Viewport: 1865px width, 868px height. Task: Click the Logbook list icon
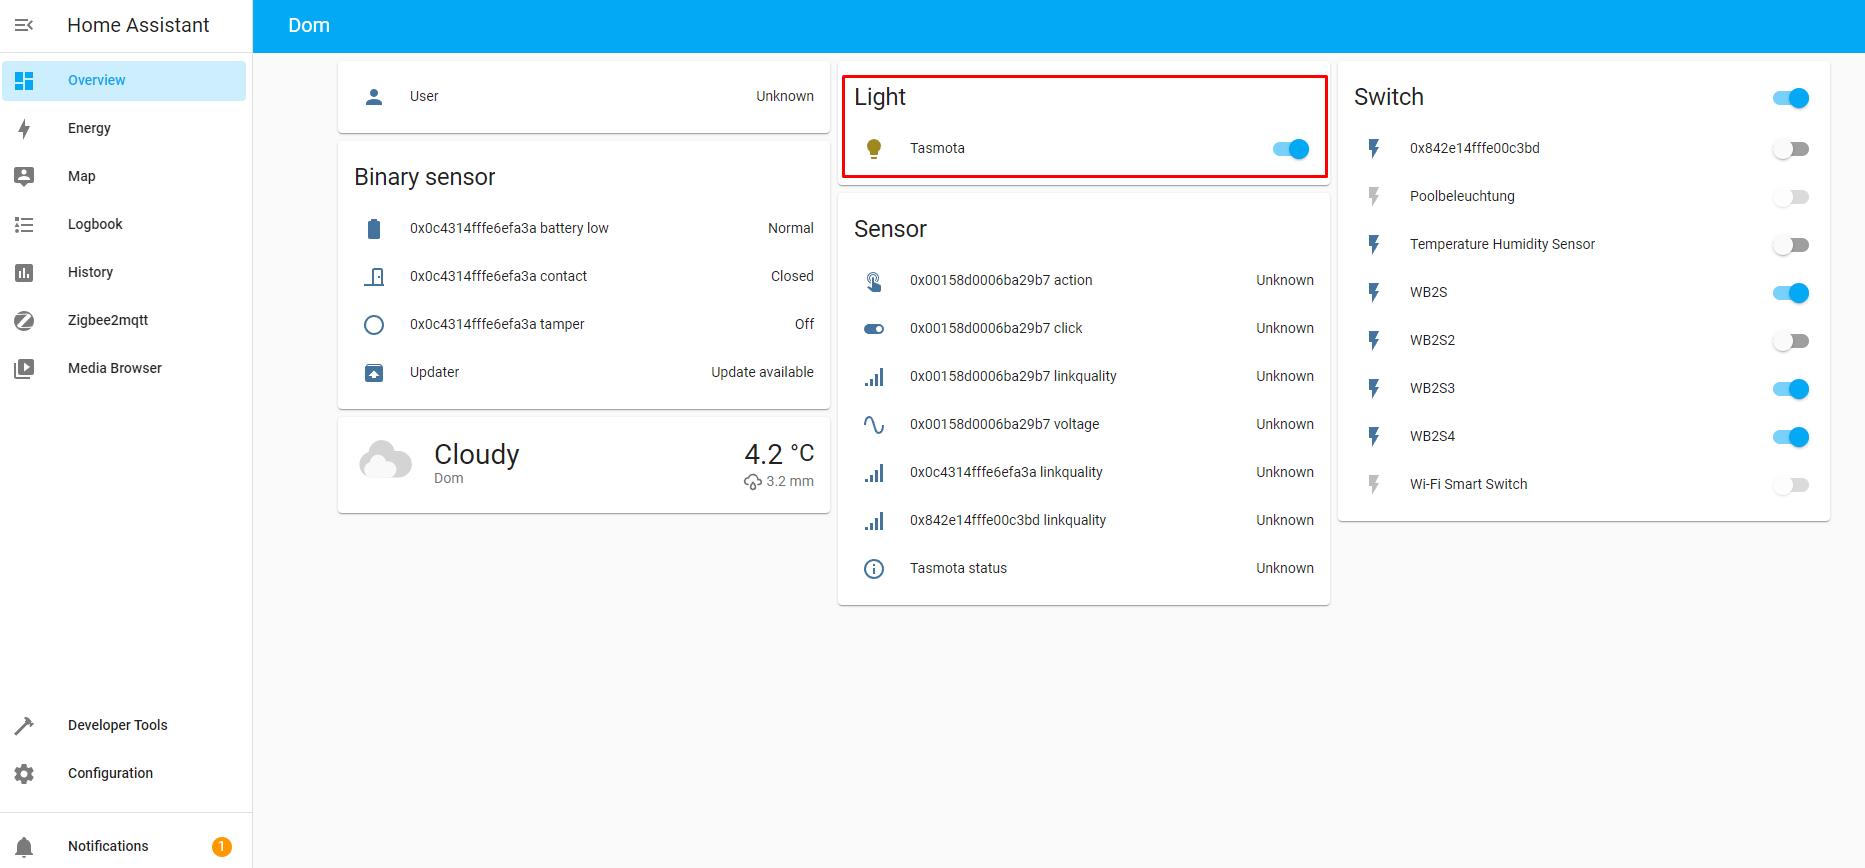tap(24, 224)
